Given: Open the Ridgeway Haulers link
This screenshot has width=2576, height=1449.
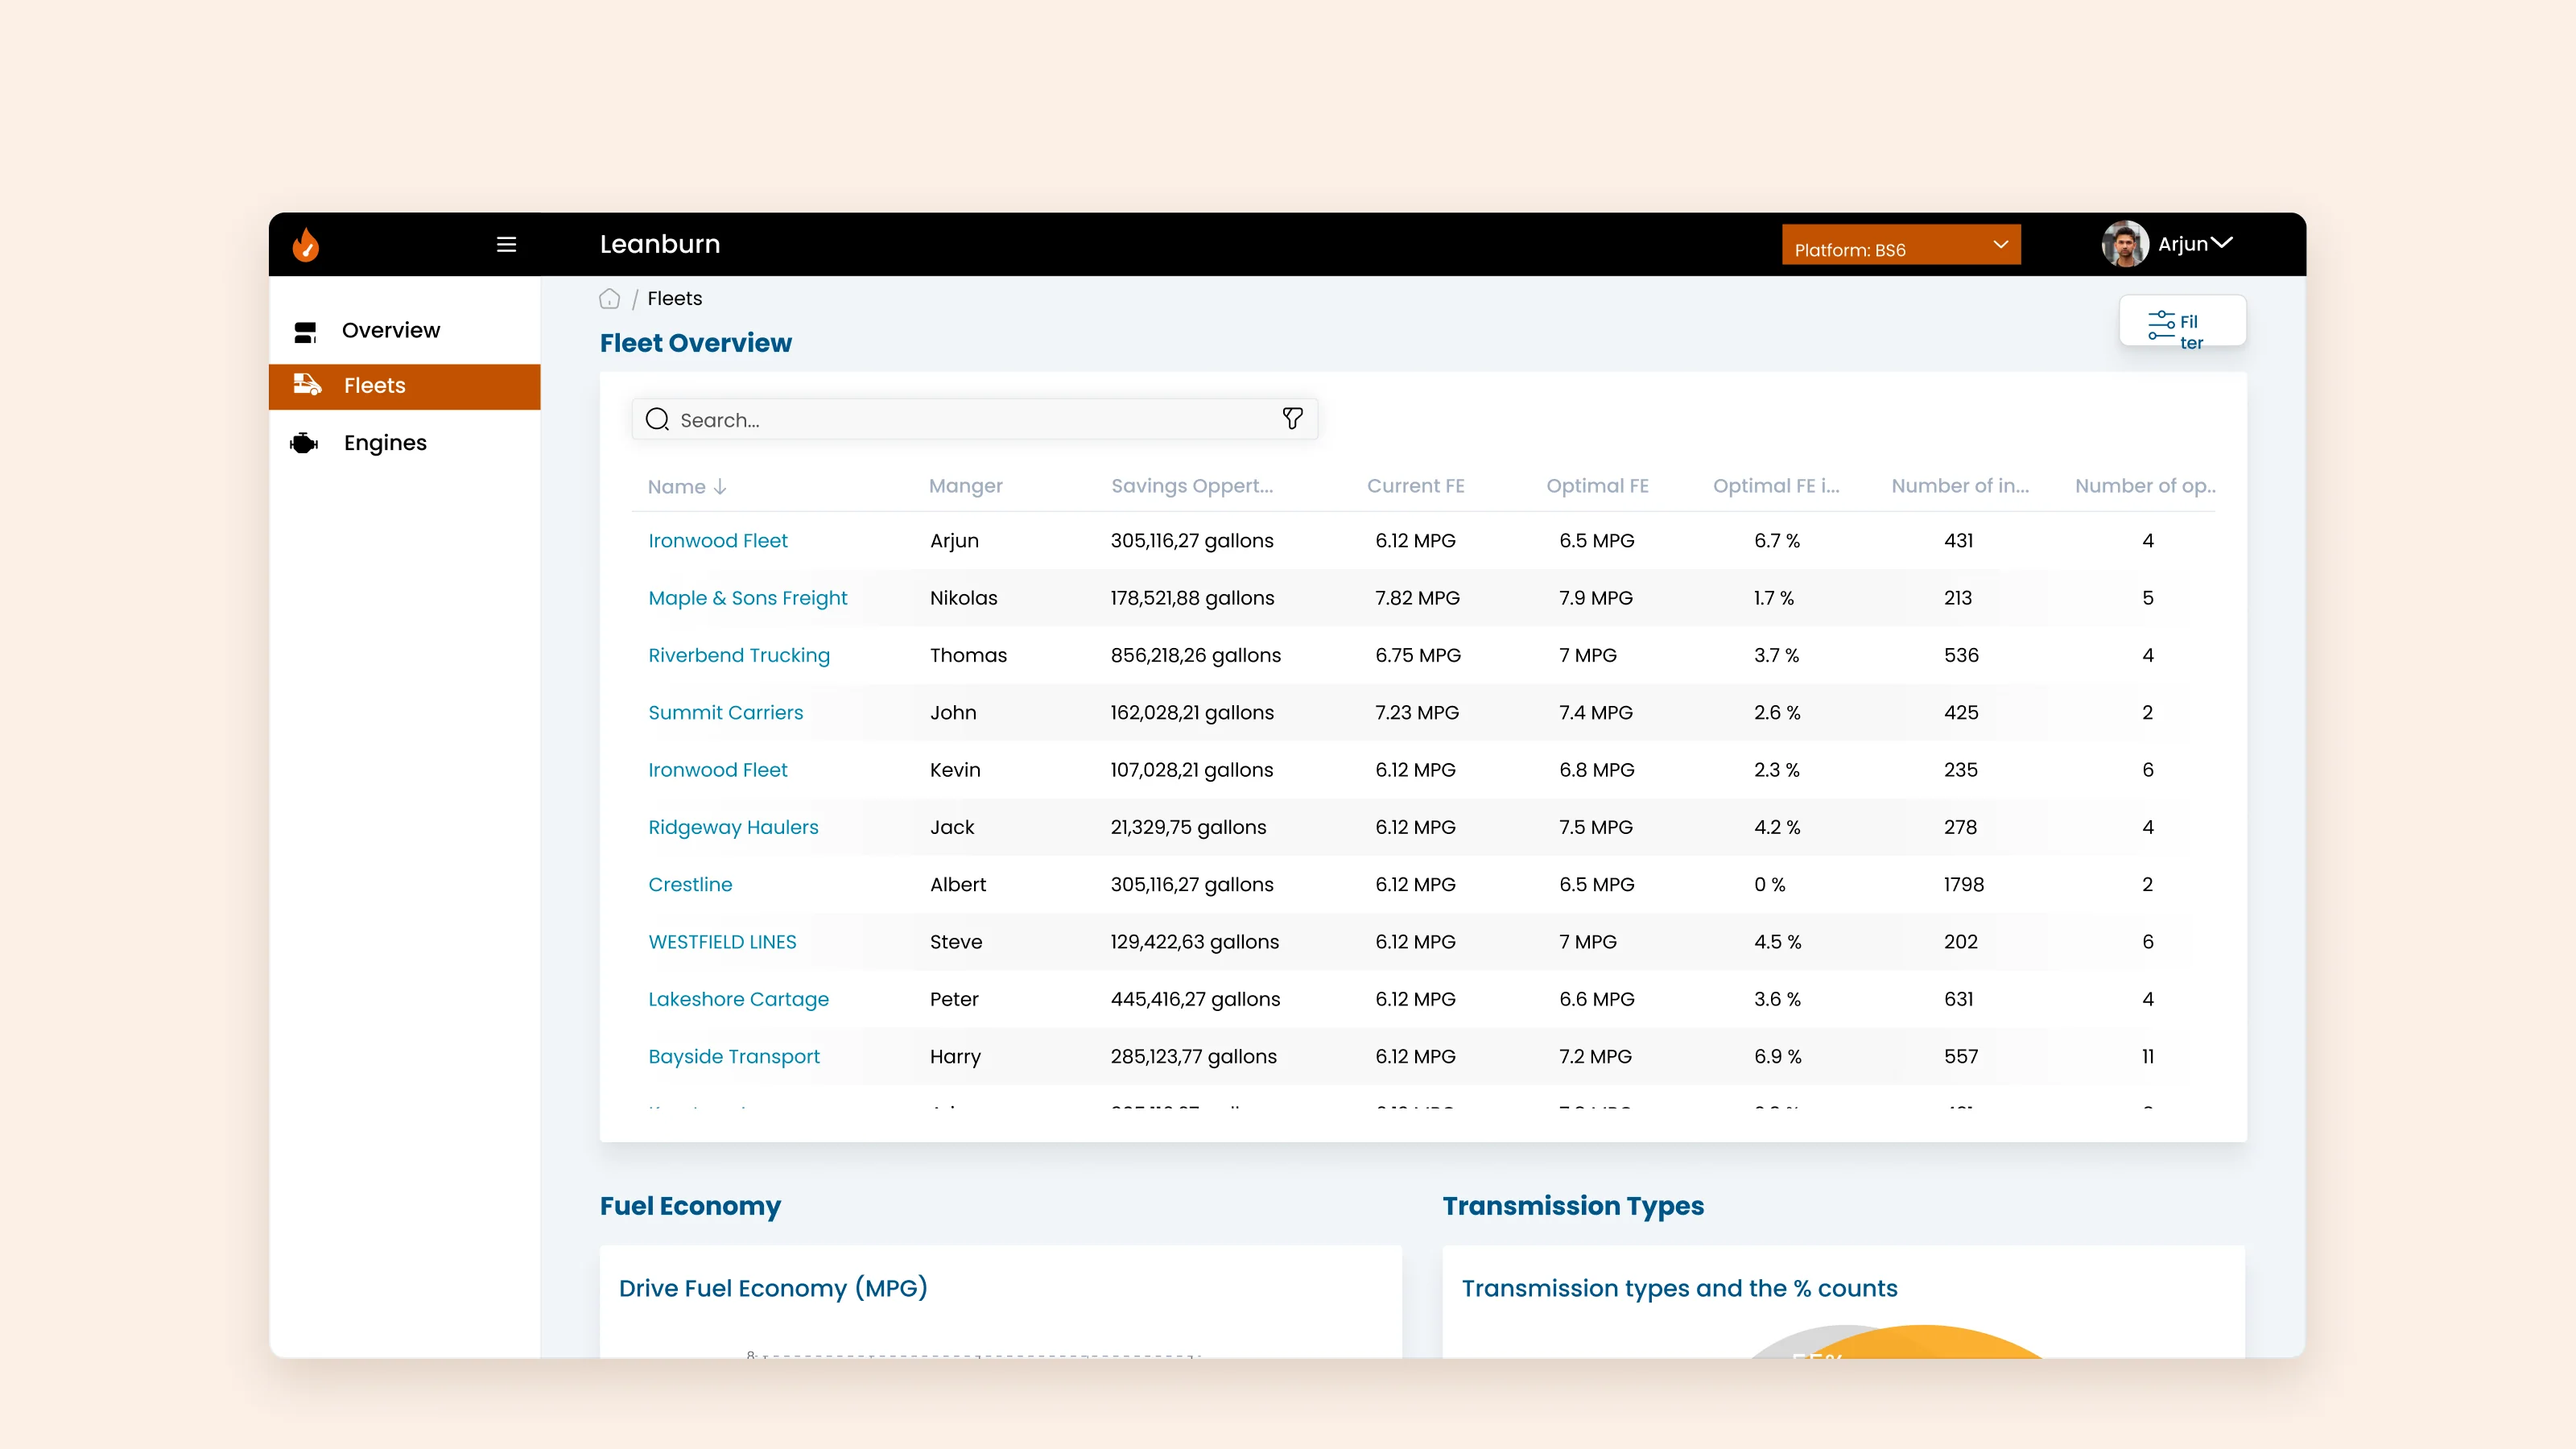Looking at the screenshot, I should tap(732, 827).
